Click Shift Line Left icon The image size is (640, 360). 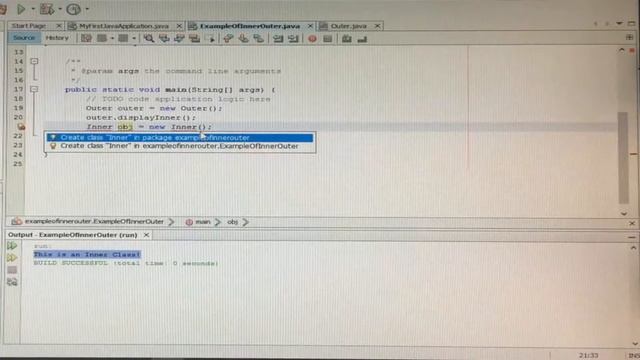278,38
